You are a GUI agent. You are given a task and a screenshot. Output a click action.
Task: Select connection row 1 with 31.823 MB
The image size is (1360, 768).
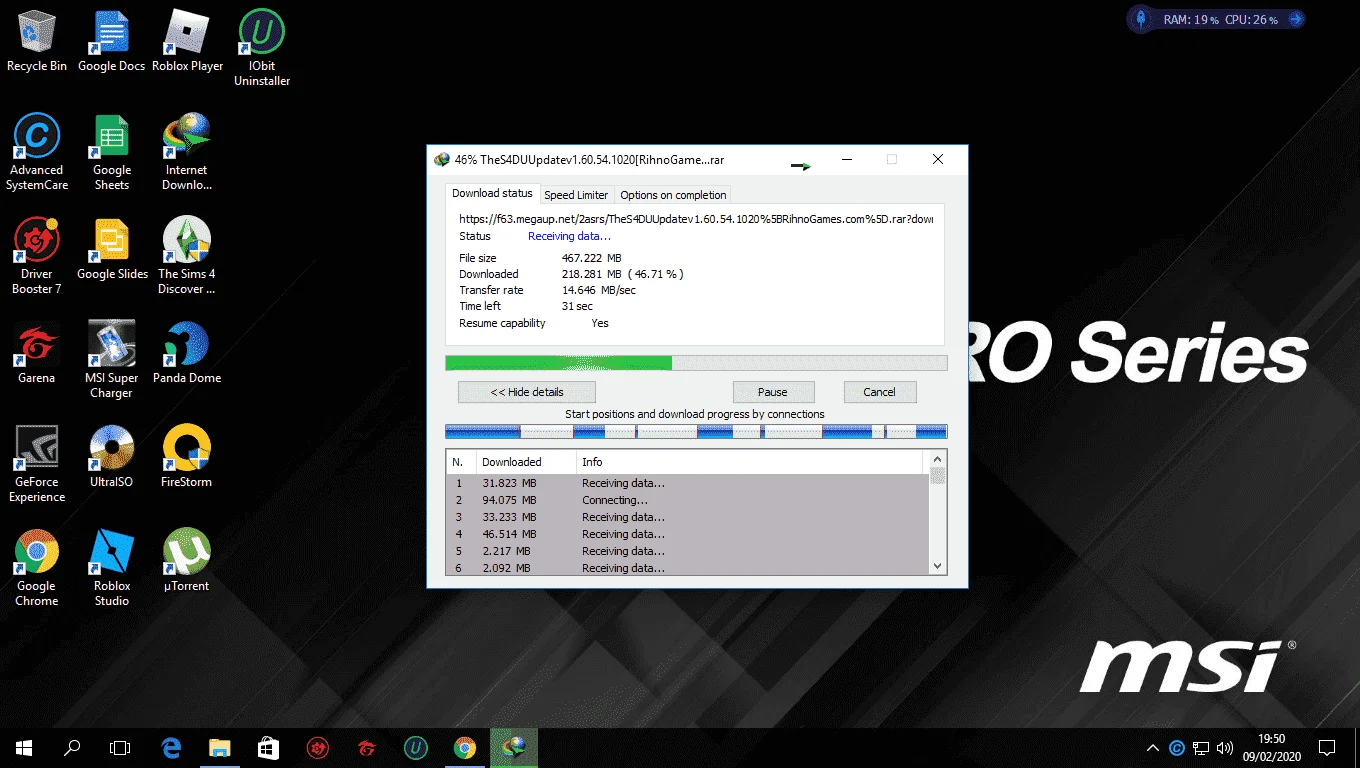coord(688,483)
